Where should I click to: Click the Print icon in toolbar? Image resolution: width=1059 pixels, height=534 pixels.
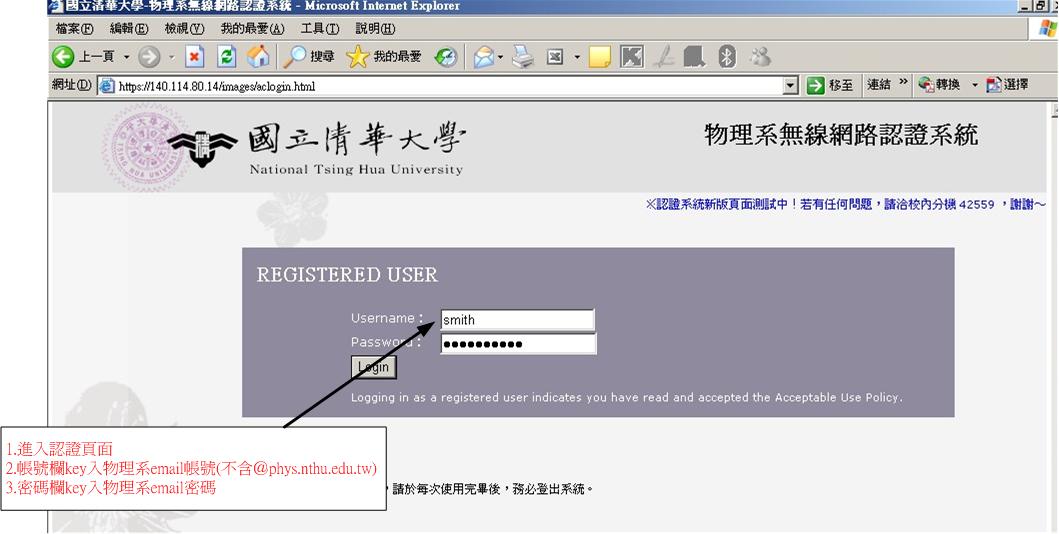pos(524,58)
